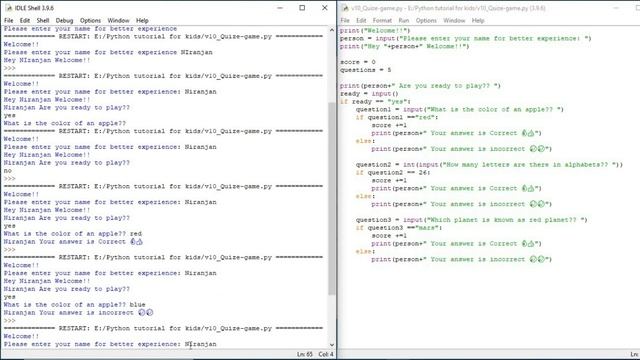
Task: Click the shell scrollbar down arrow
Action: click(x=332, y=345)
